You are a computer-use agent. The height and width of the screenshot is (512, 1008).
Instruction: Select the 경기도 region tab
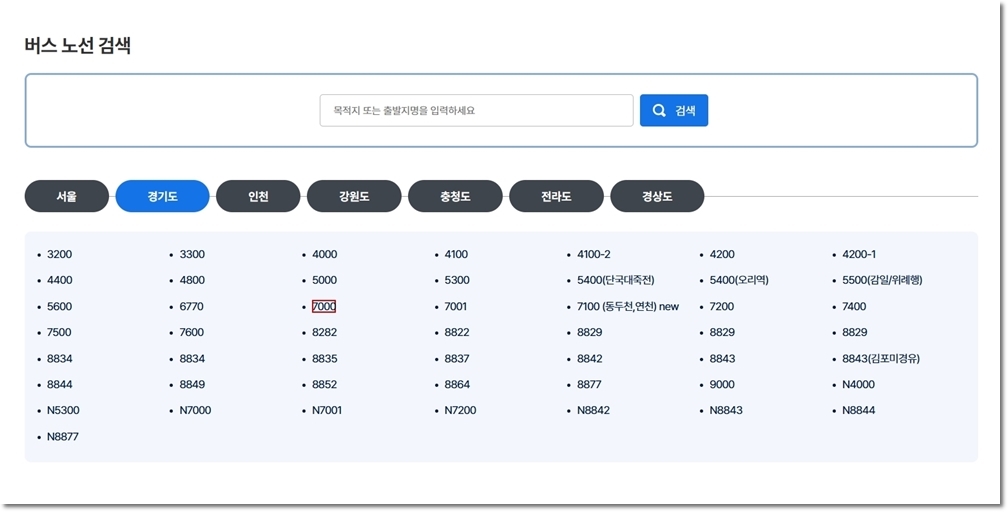point(162,197)
